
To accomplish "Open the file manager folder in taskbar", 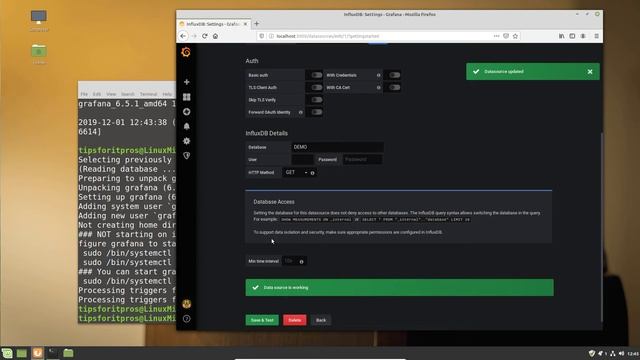I will coord(68,353).
